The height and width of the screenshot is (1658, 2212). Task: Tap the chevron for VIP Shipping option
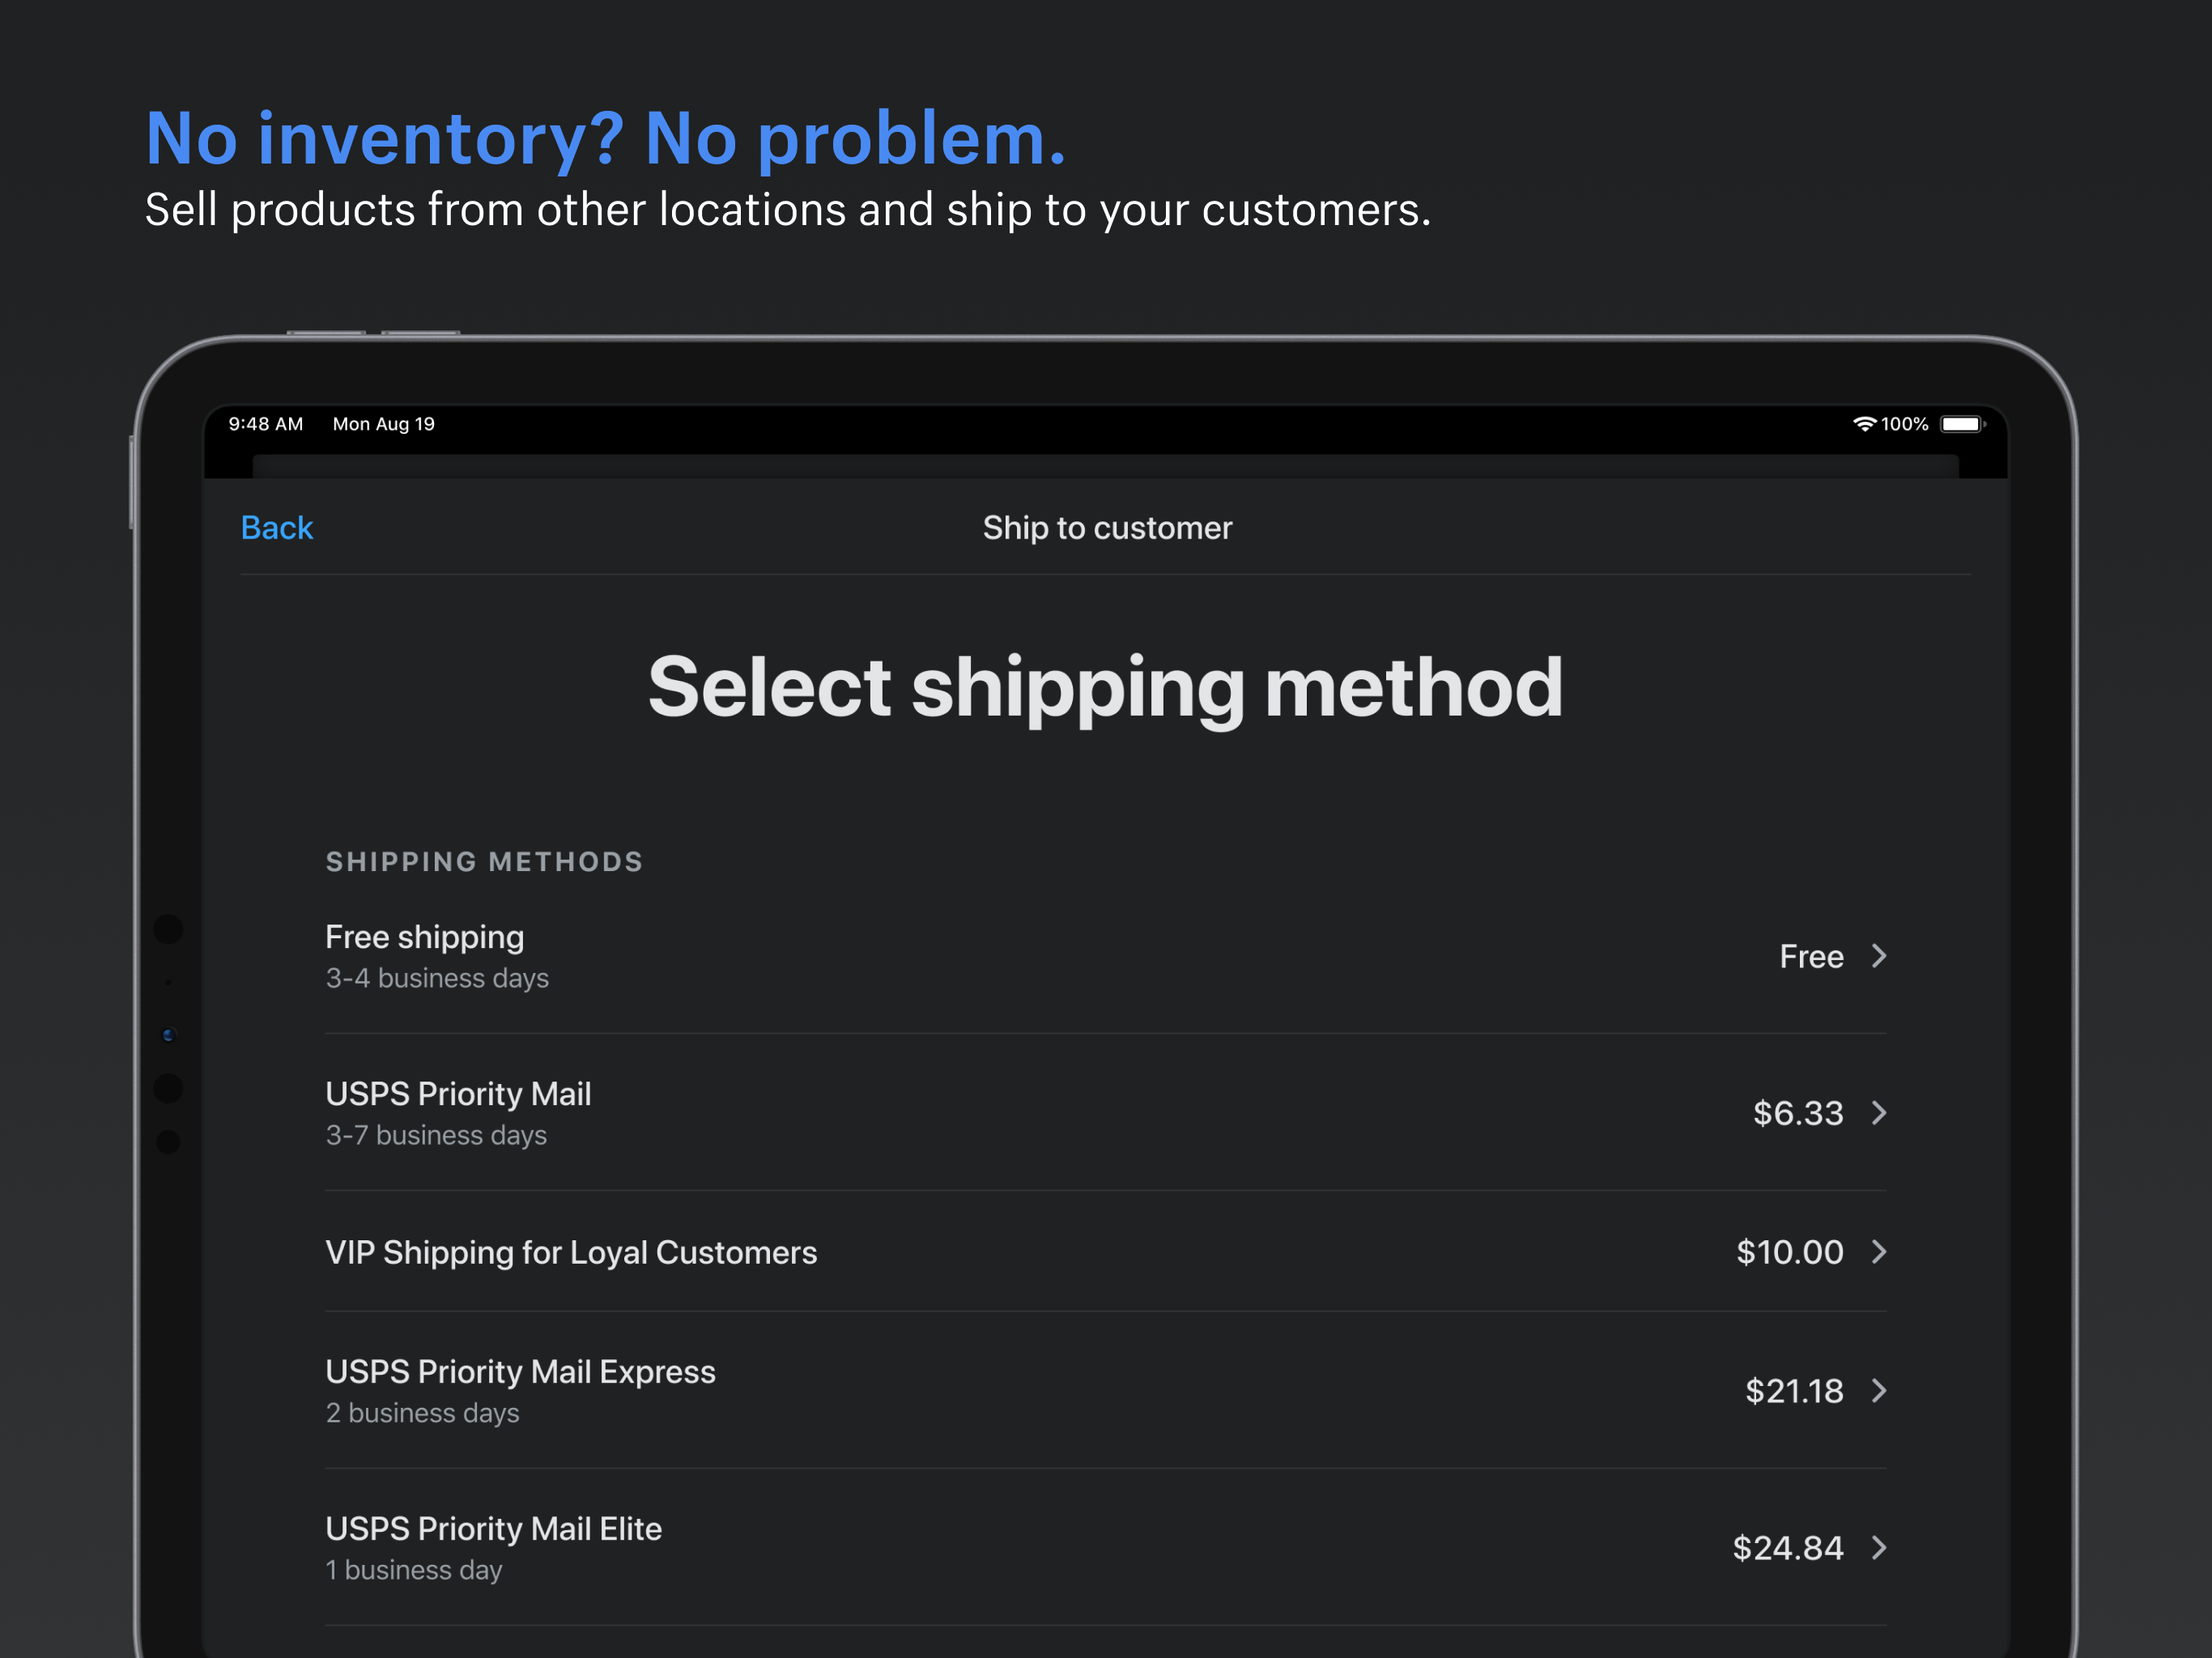click(x=1881, y=1252)
